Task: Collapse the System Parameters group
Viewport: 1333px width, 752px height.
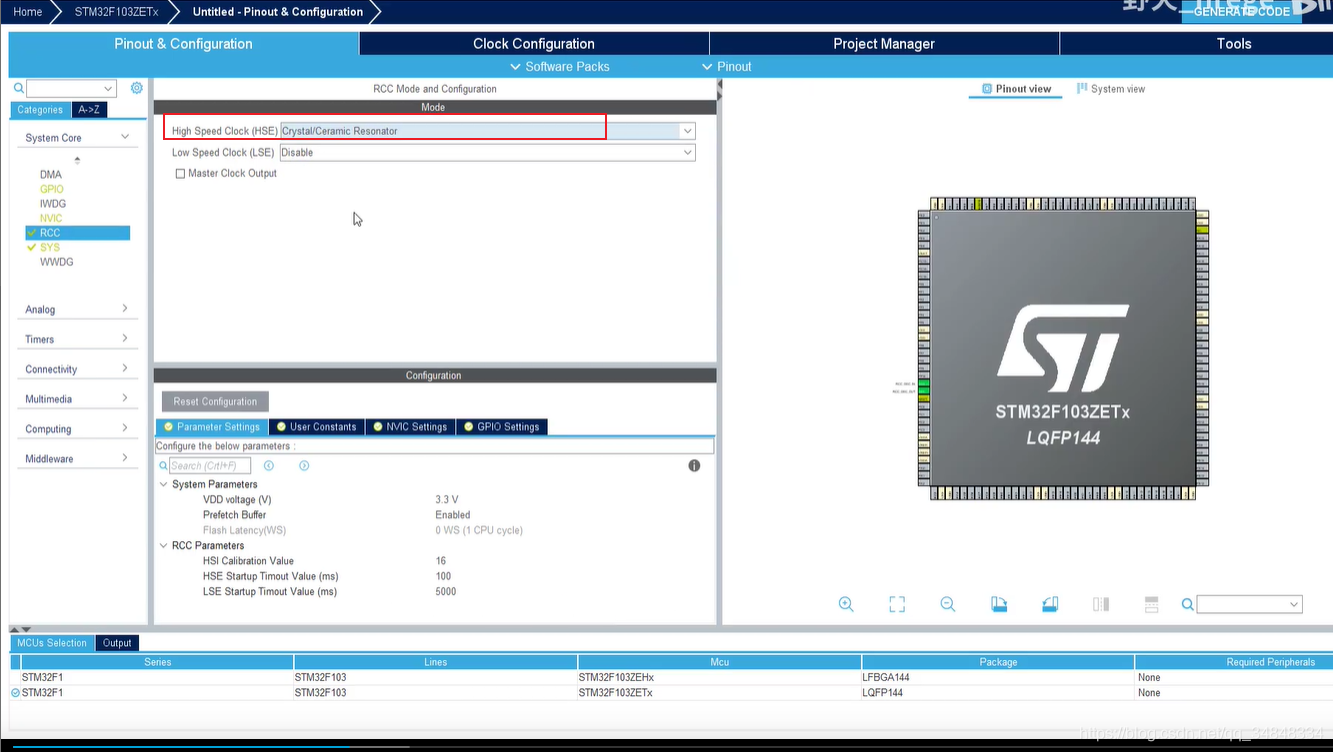Action: pos(164,485)
